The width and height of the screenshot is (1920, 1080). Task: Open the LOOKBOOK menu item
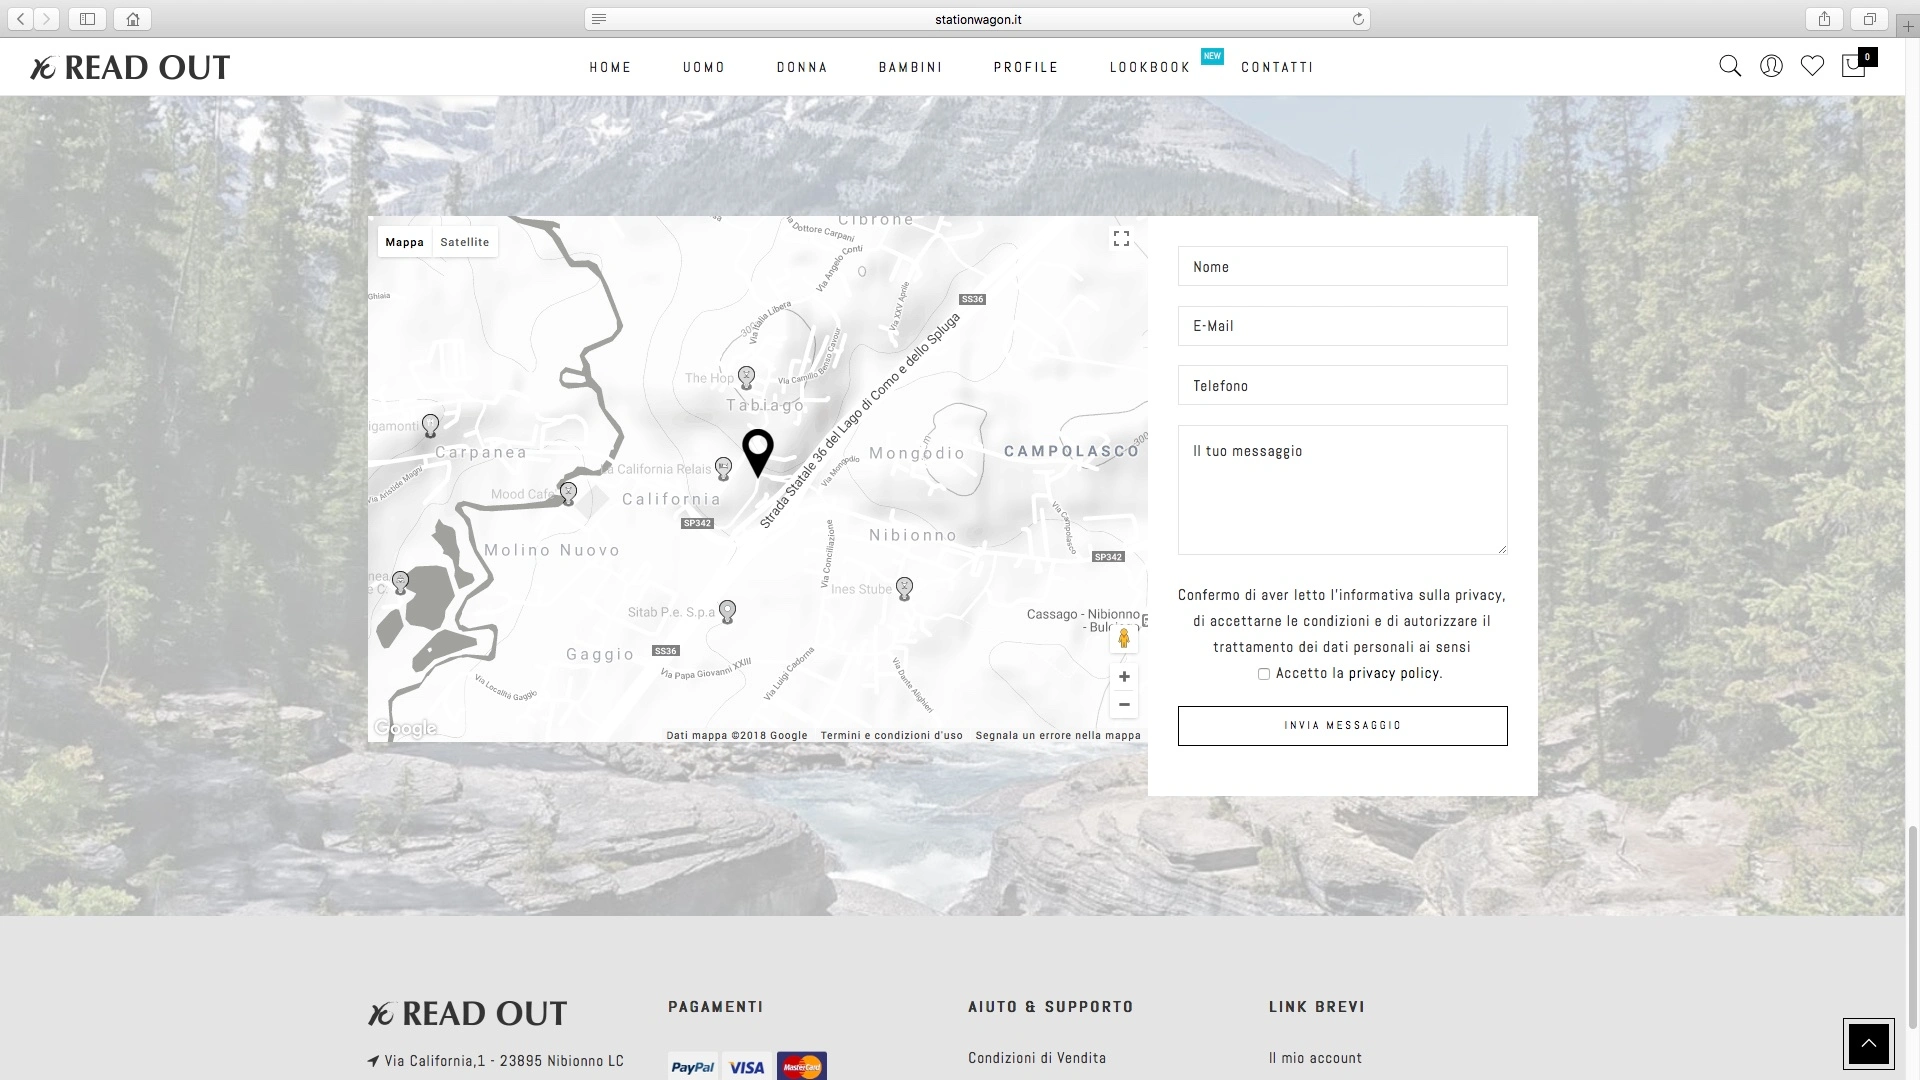tap(1150, 67)
